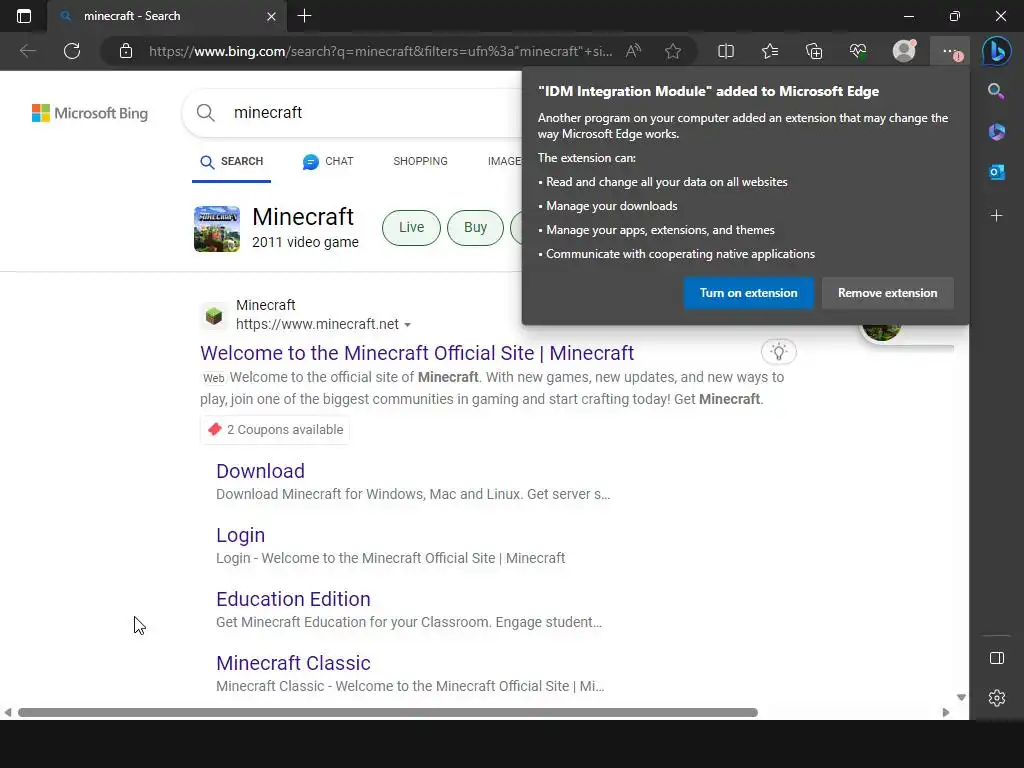Click the horizontal scrollbar thumb
The width and height of the screenshot is (1024, 768).
click(x=388, y=712)
